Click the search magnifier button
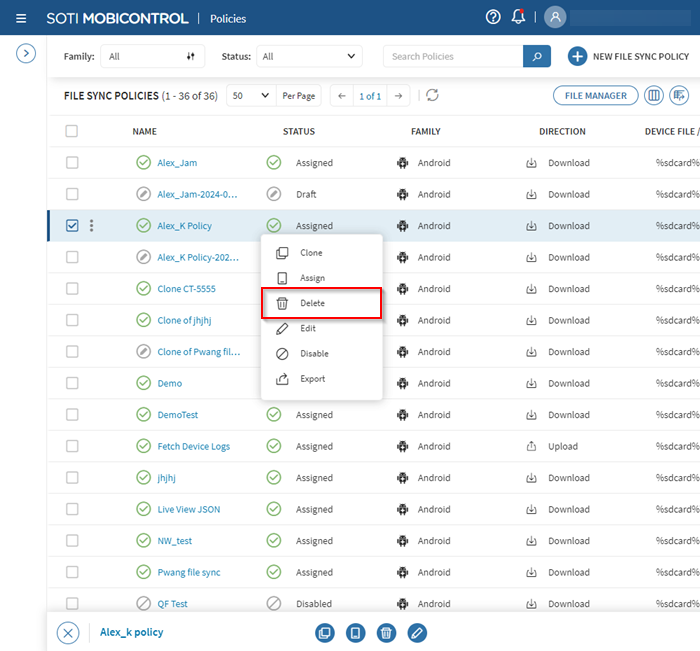 click(537, 57)
